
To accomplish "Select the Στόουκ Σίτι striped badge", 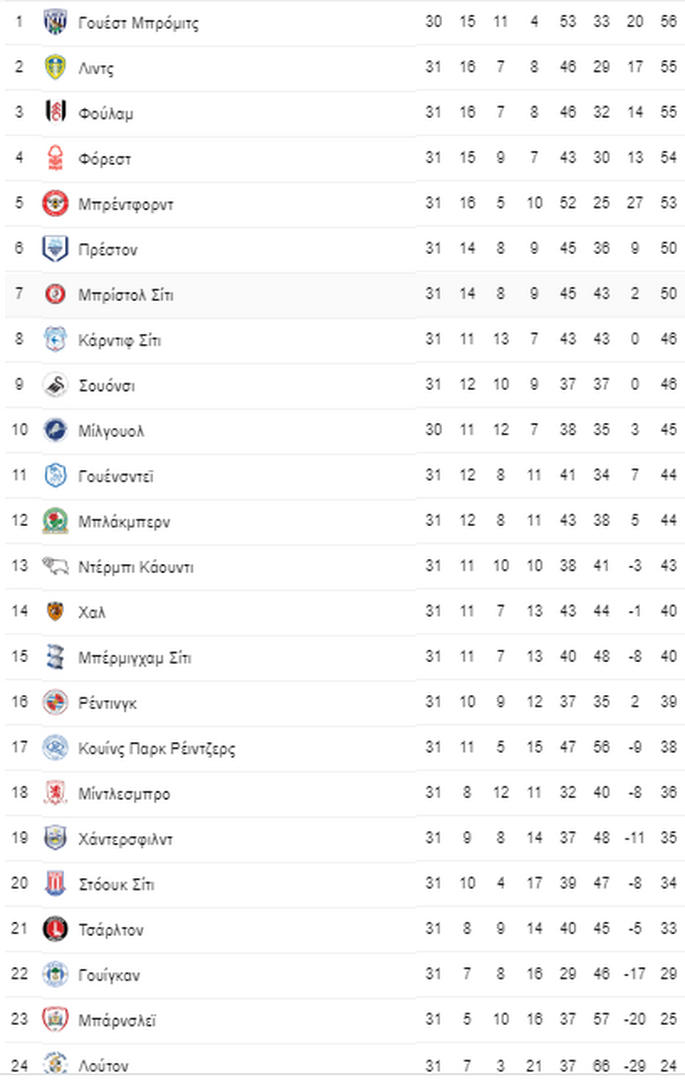I will (55, 884).
